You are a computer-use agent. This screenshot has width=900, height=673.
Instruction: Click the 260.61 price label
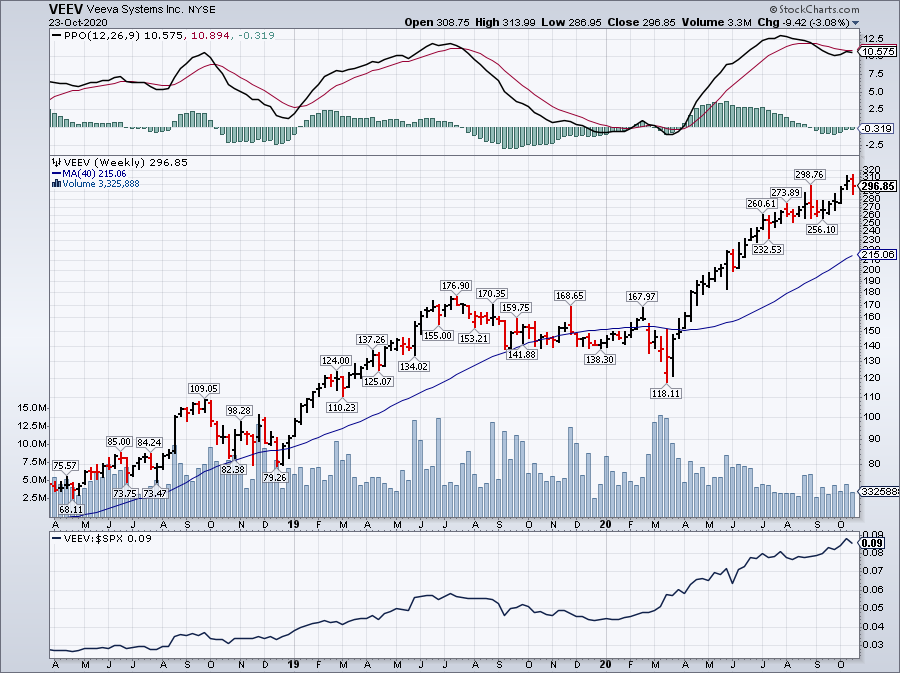point(762,204)
